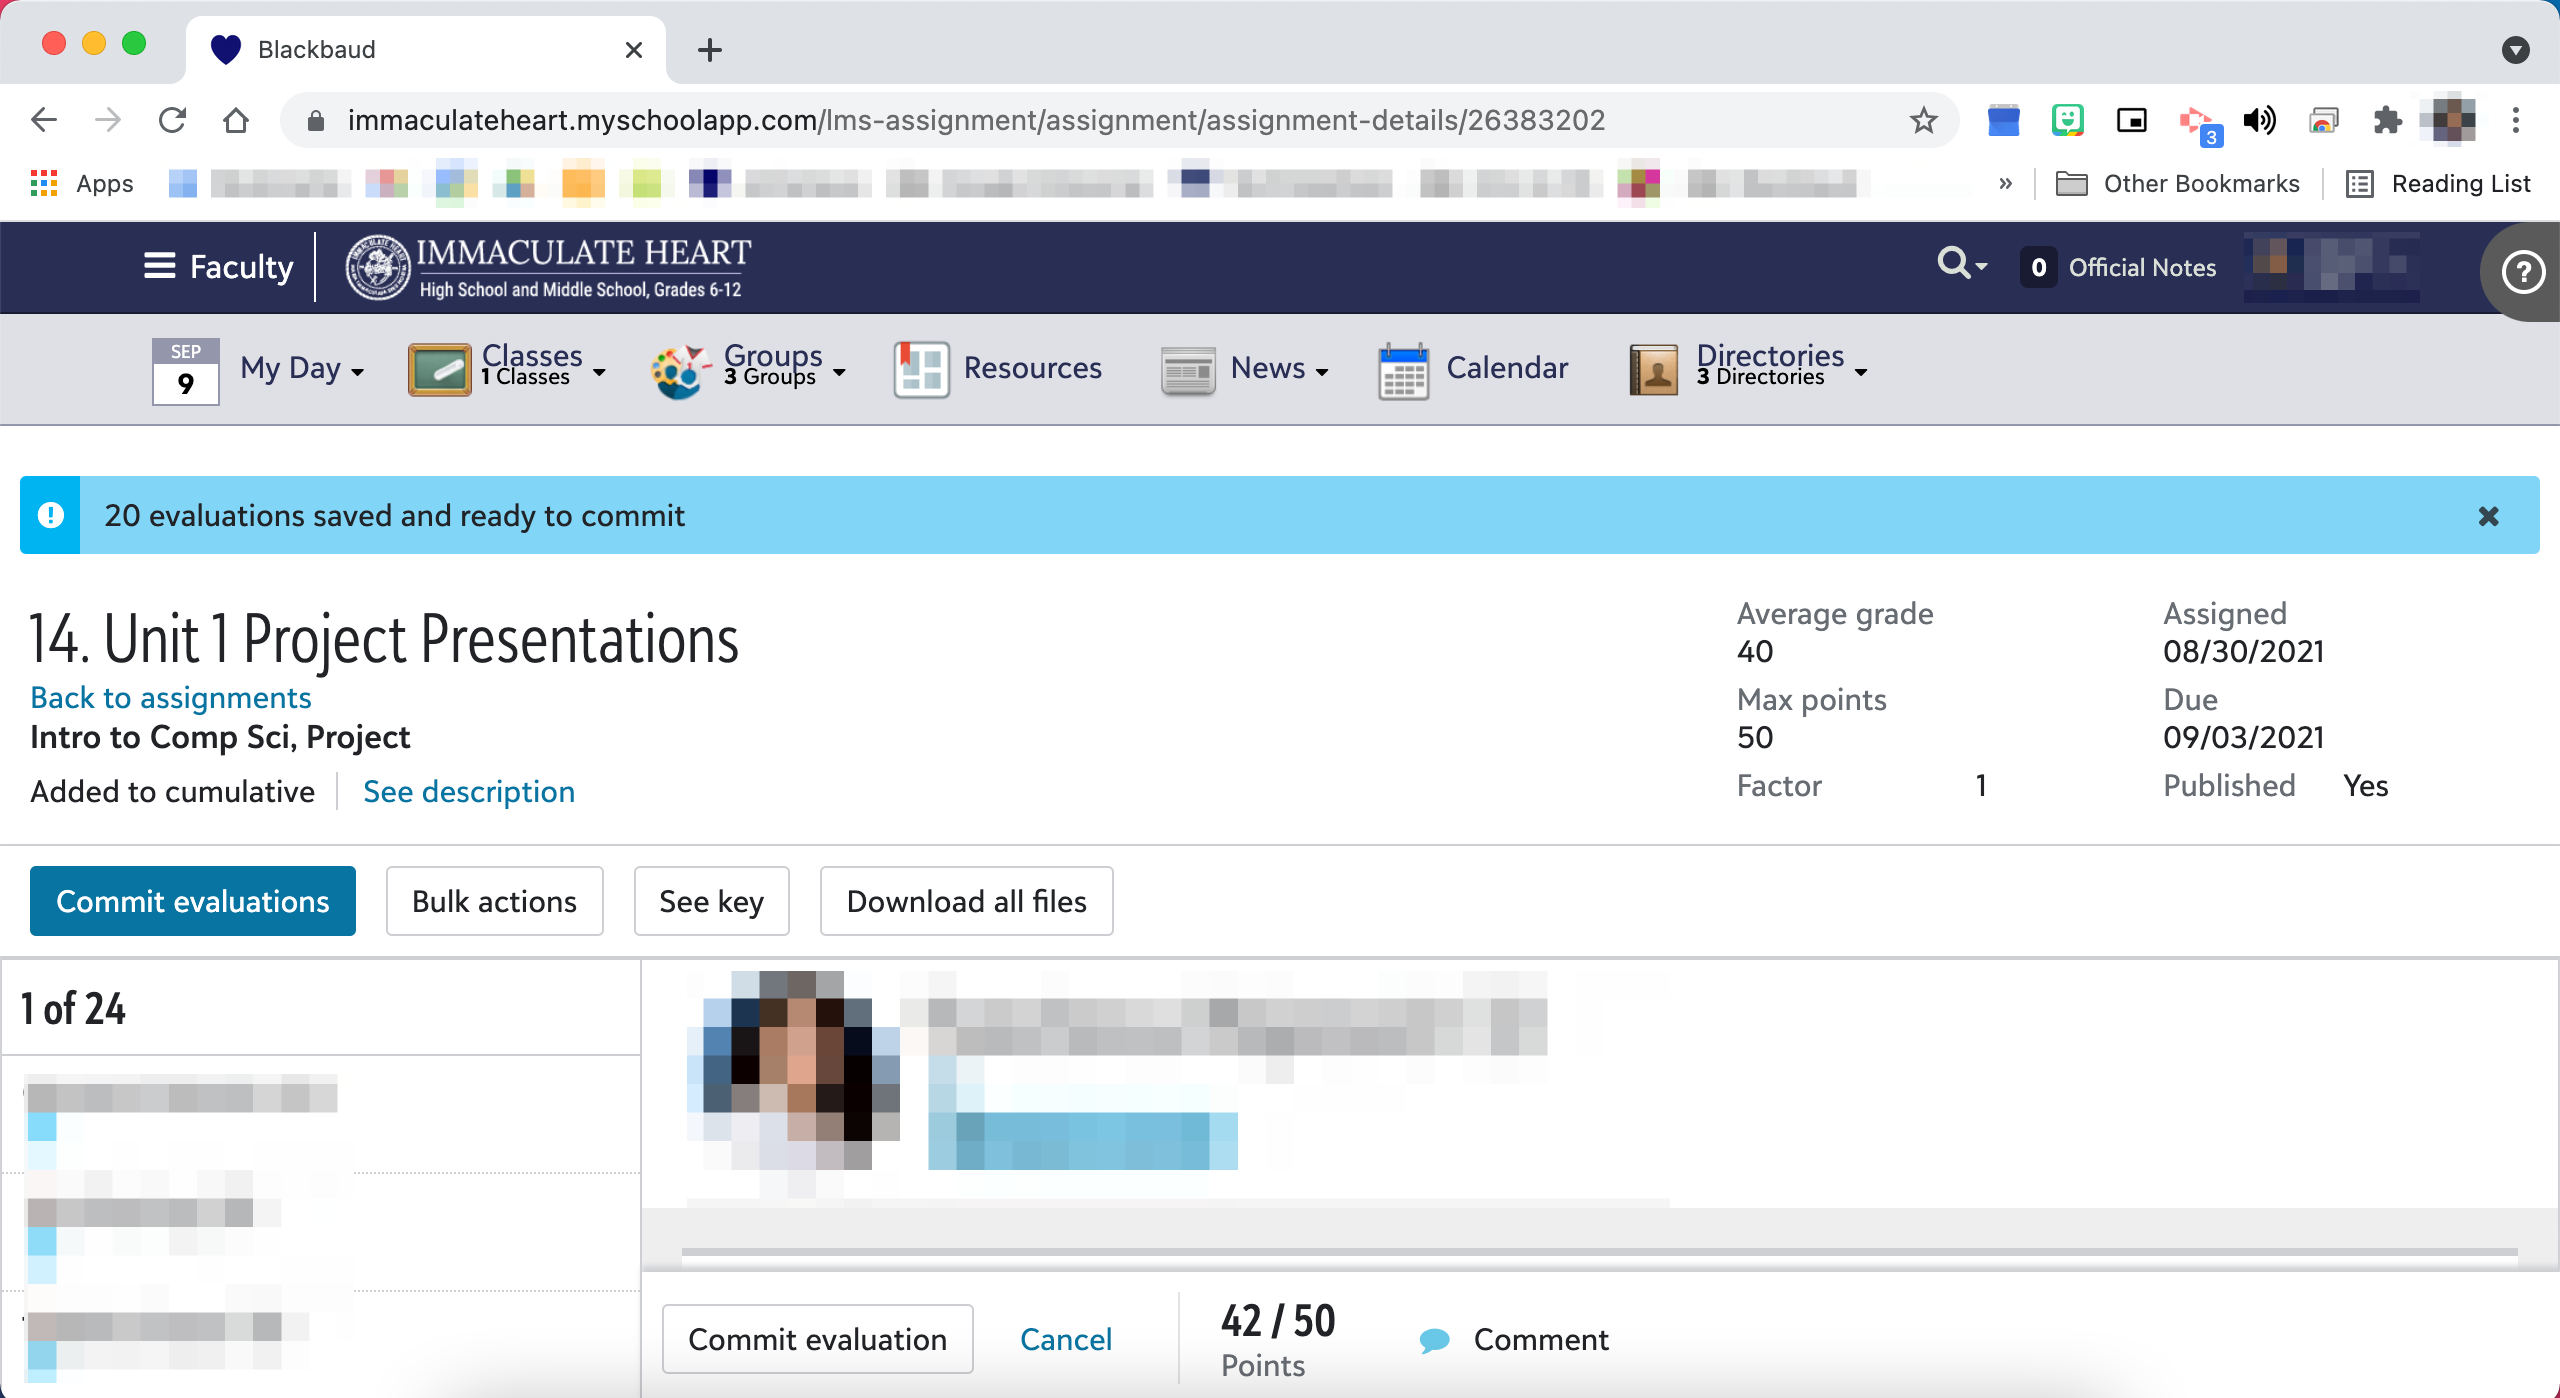Open the search magnifier icon
Screen dimensions: 2560x1398
coord(1953,264)
